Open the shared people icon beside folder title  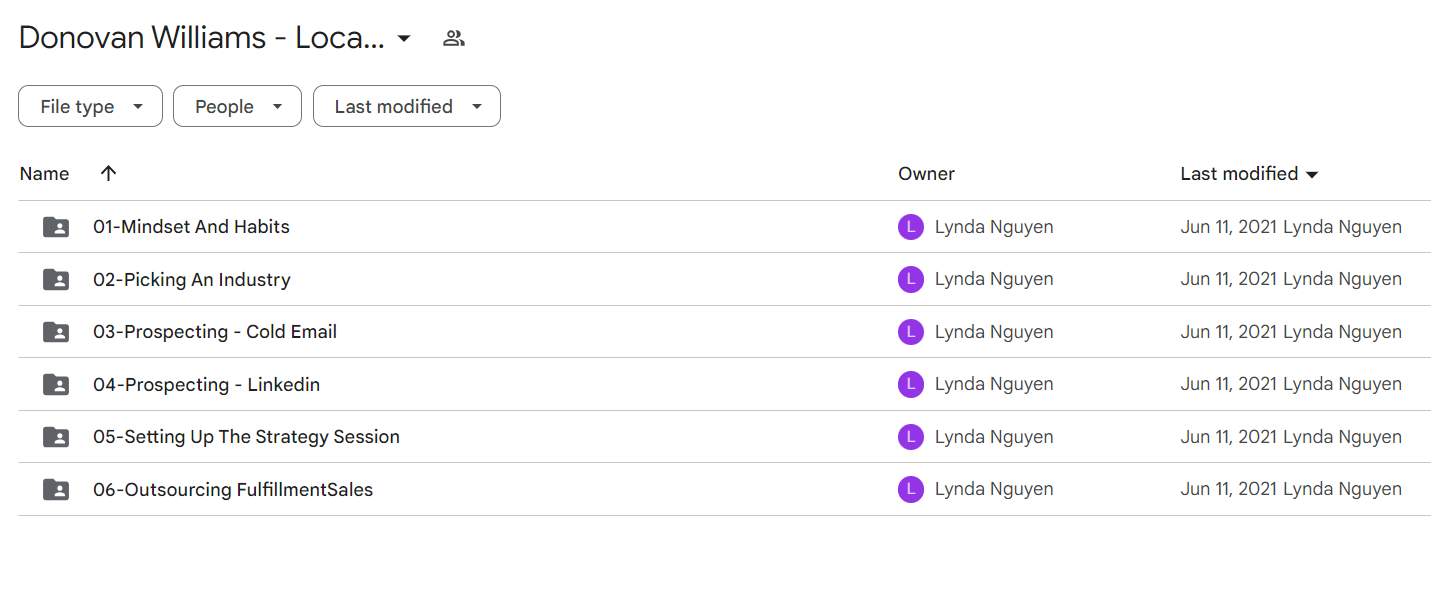pyautogui.click(x=454, y=39)
